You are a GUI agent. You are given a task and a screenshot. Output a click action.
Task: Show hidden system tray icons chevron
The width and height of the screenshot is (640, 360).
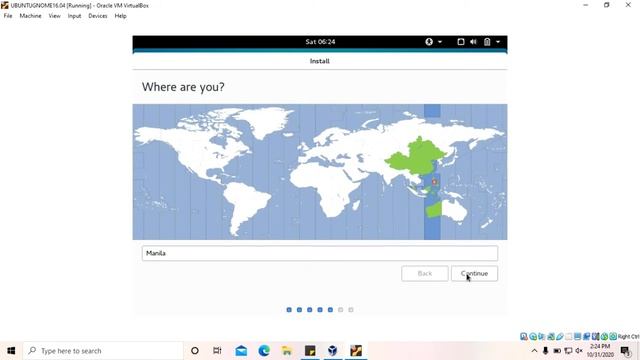click(534, 351)
